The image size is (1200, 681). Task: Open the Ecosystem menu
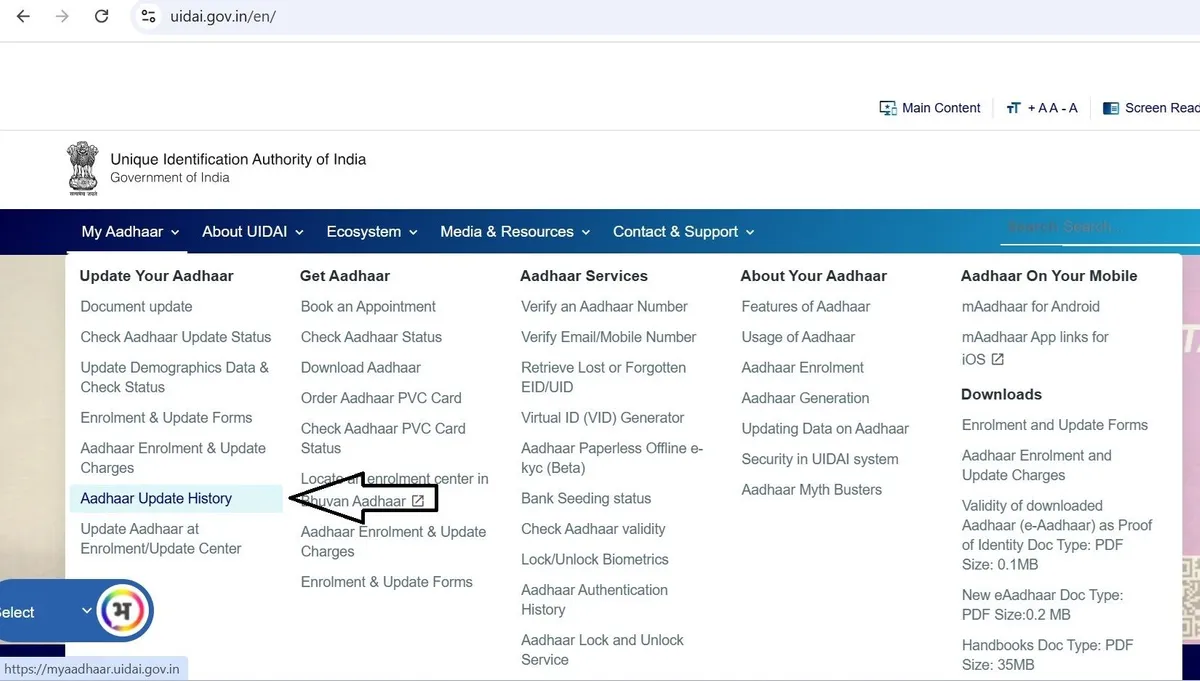pos(372,232)
